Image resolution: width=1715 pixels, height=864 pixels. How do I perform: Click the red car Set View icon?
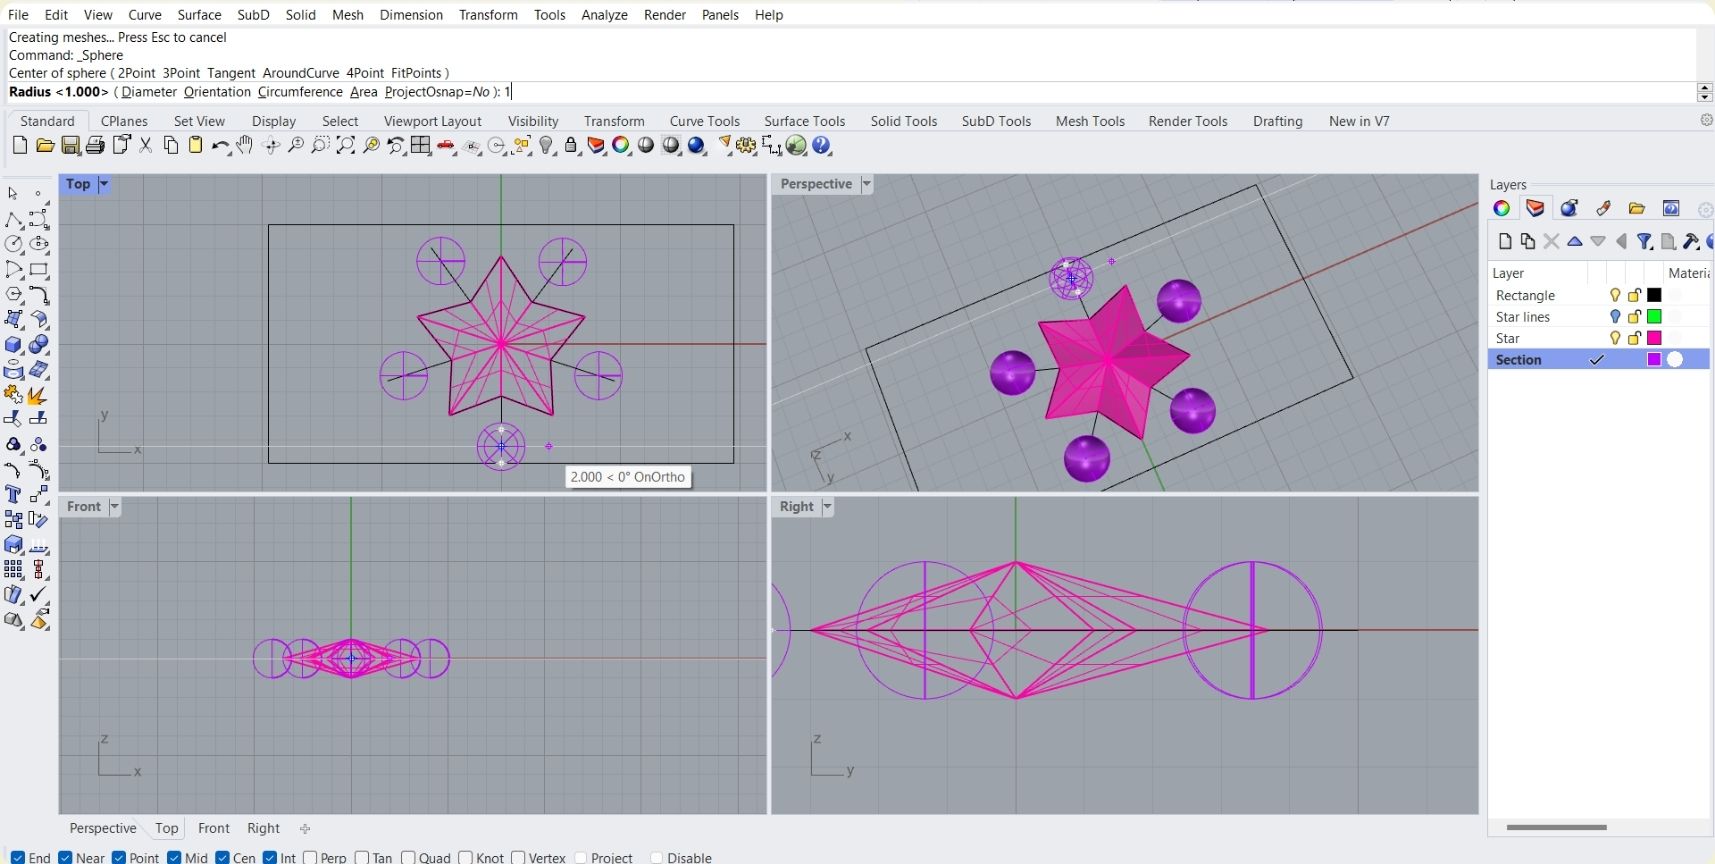[446, 146]
